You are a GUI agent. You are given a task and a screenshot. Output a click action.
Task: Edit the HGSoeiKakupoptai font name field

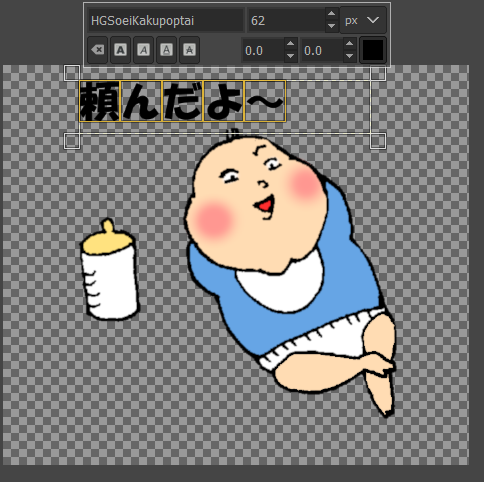pyautogui.click(x=166, y=21)
